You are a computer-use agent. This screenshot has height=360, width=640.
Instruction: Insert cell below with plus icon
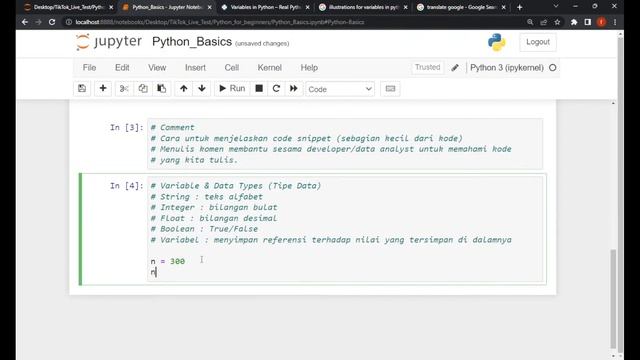click(103, 89)
